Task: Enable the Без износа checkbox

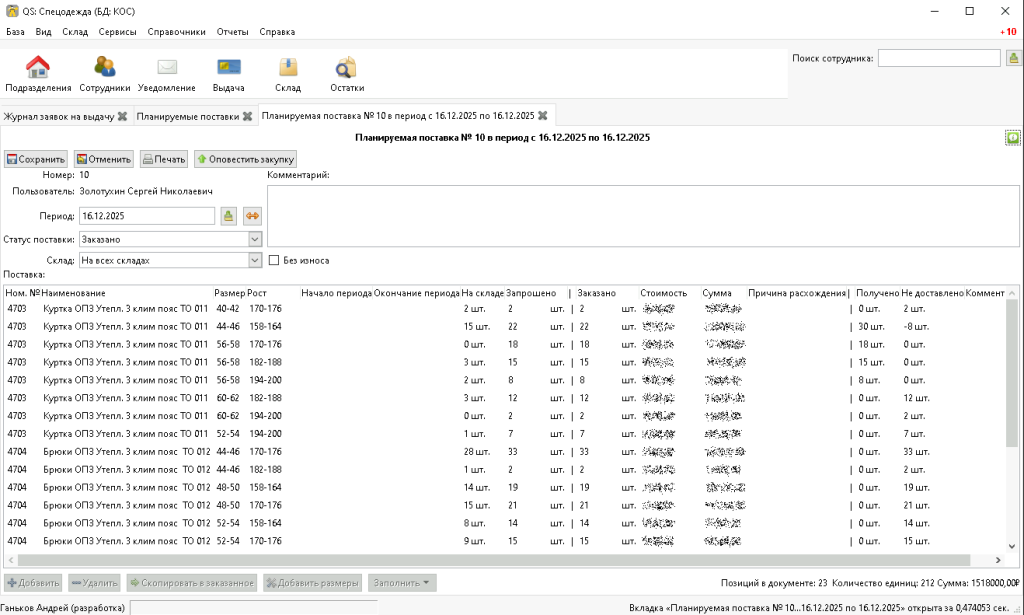Action: click(275, 261)
